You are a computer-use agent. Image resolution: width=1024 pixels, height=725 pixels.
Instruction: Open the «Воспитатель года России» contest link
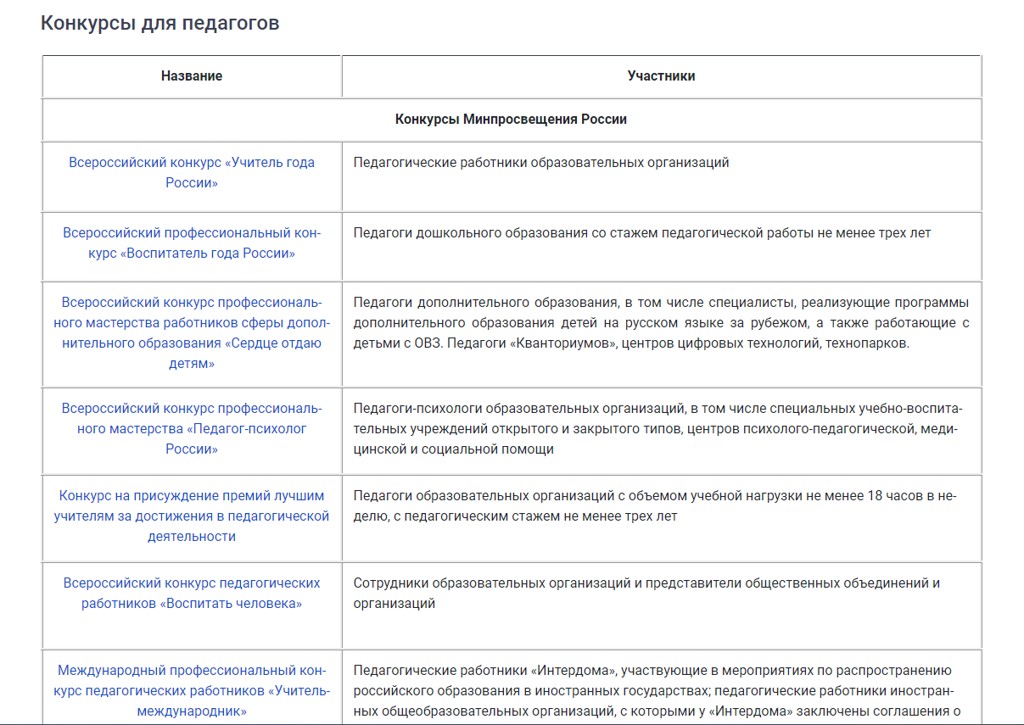191,243
